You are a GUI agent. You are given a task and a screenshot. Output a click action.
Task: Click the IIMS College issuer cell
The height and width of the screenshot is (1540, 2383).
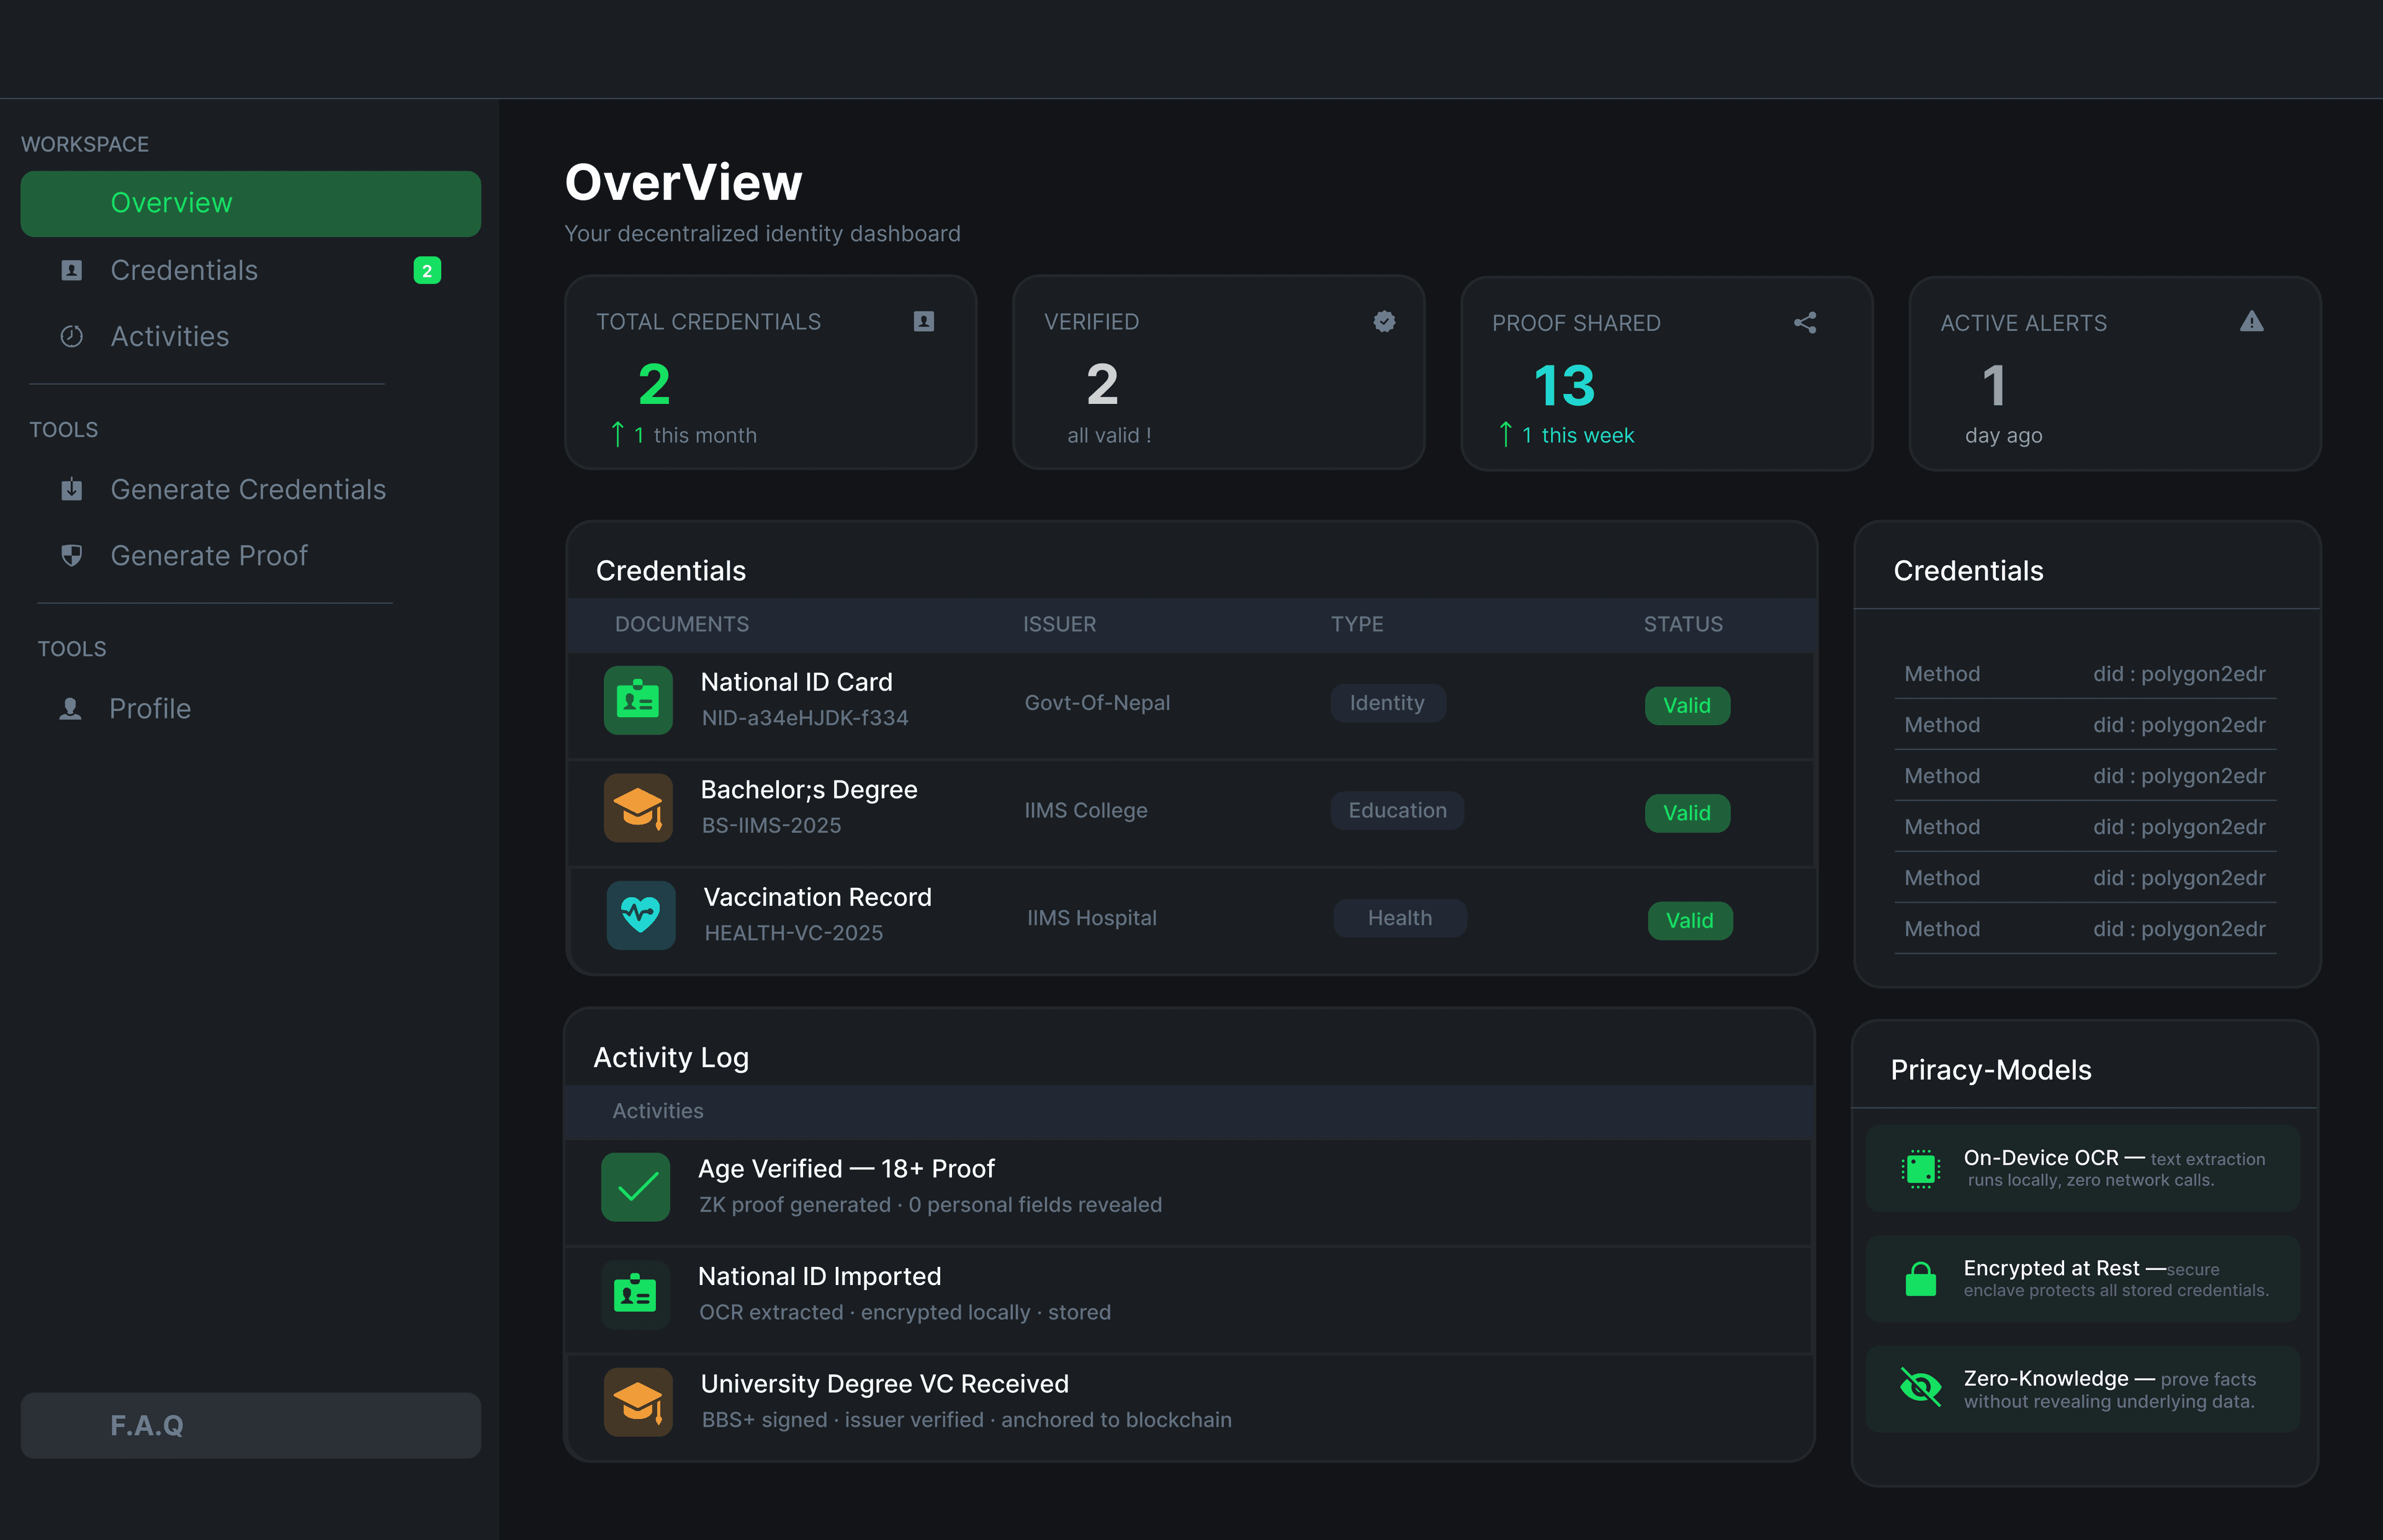click(x=1086, y=810)
